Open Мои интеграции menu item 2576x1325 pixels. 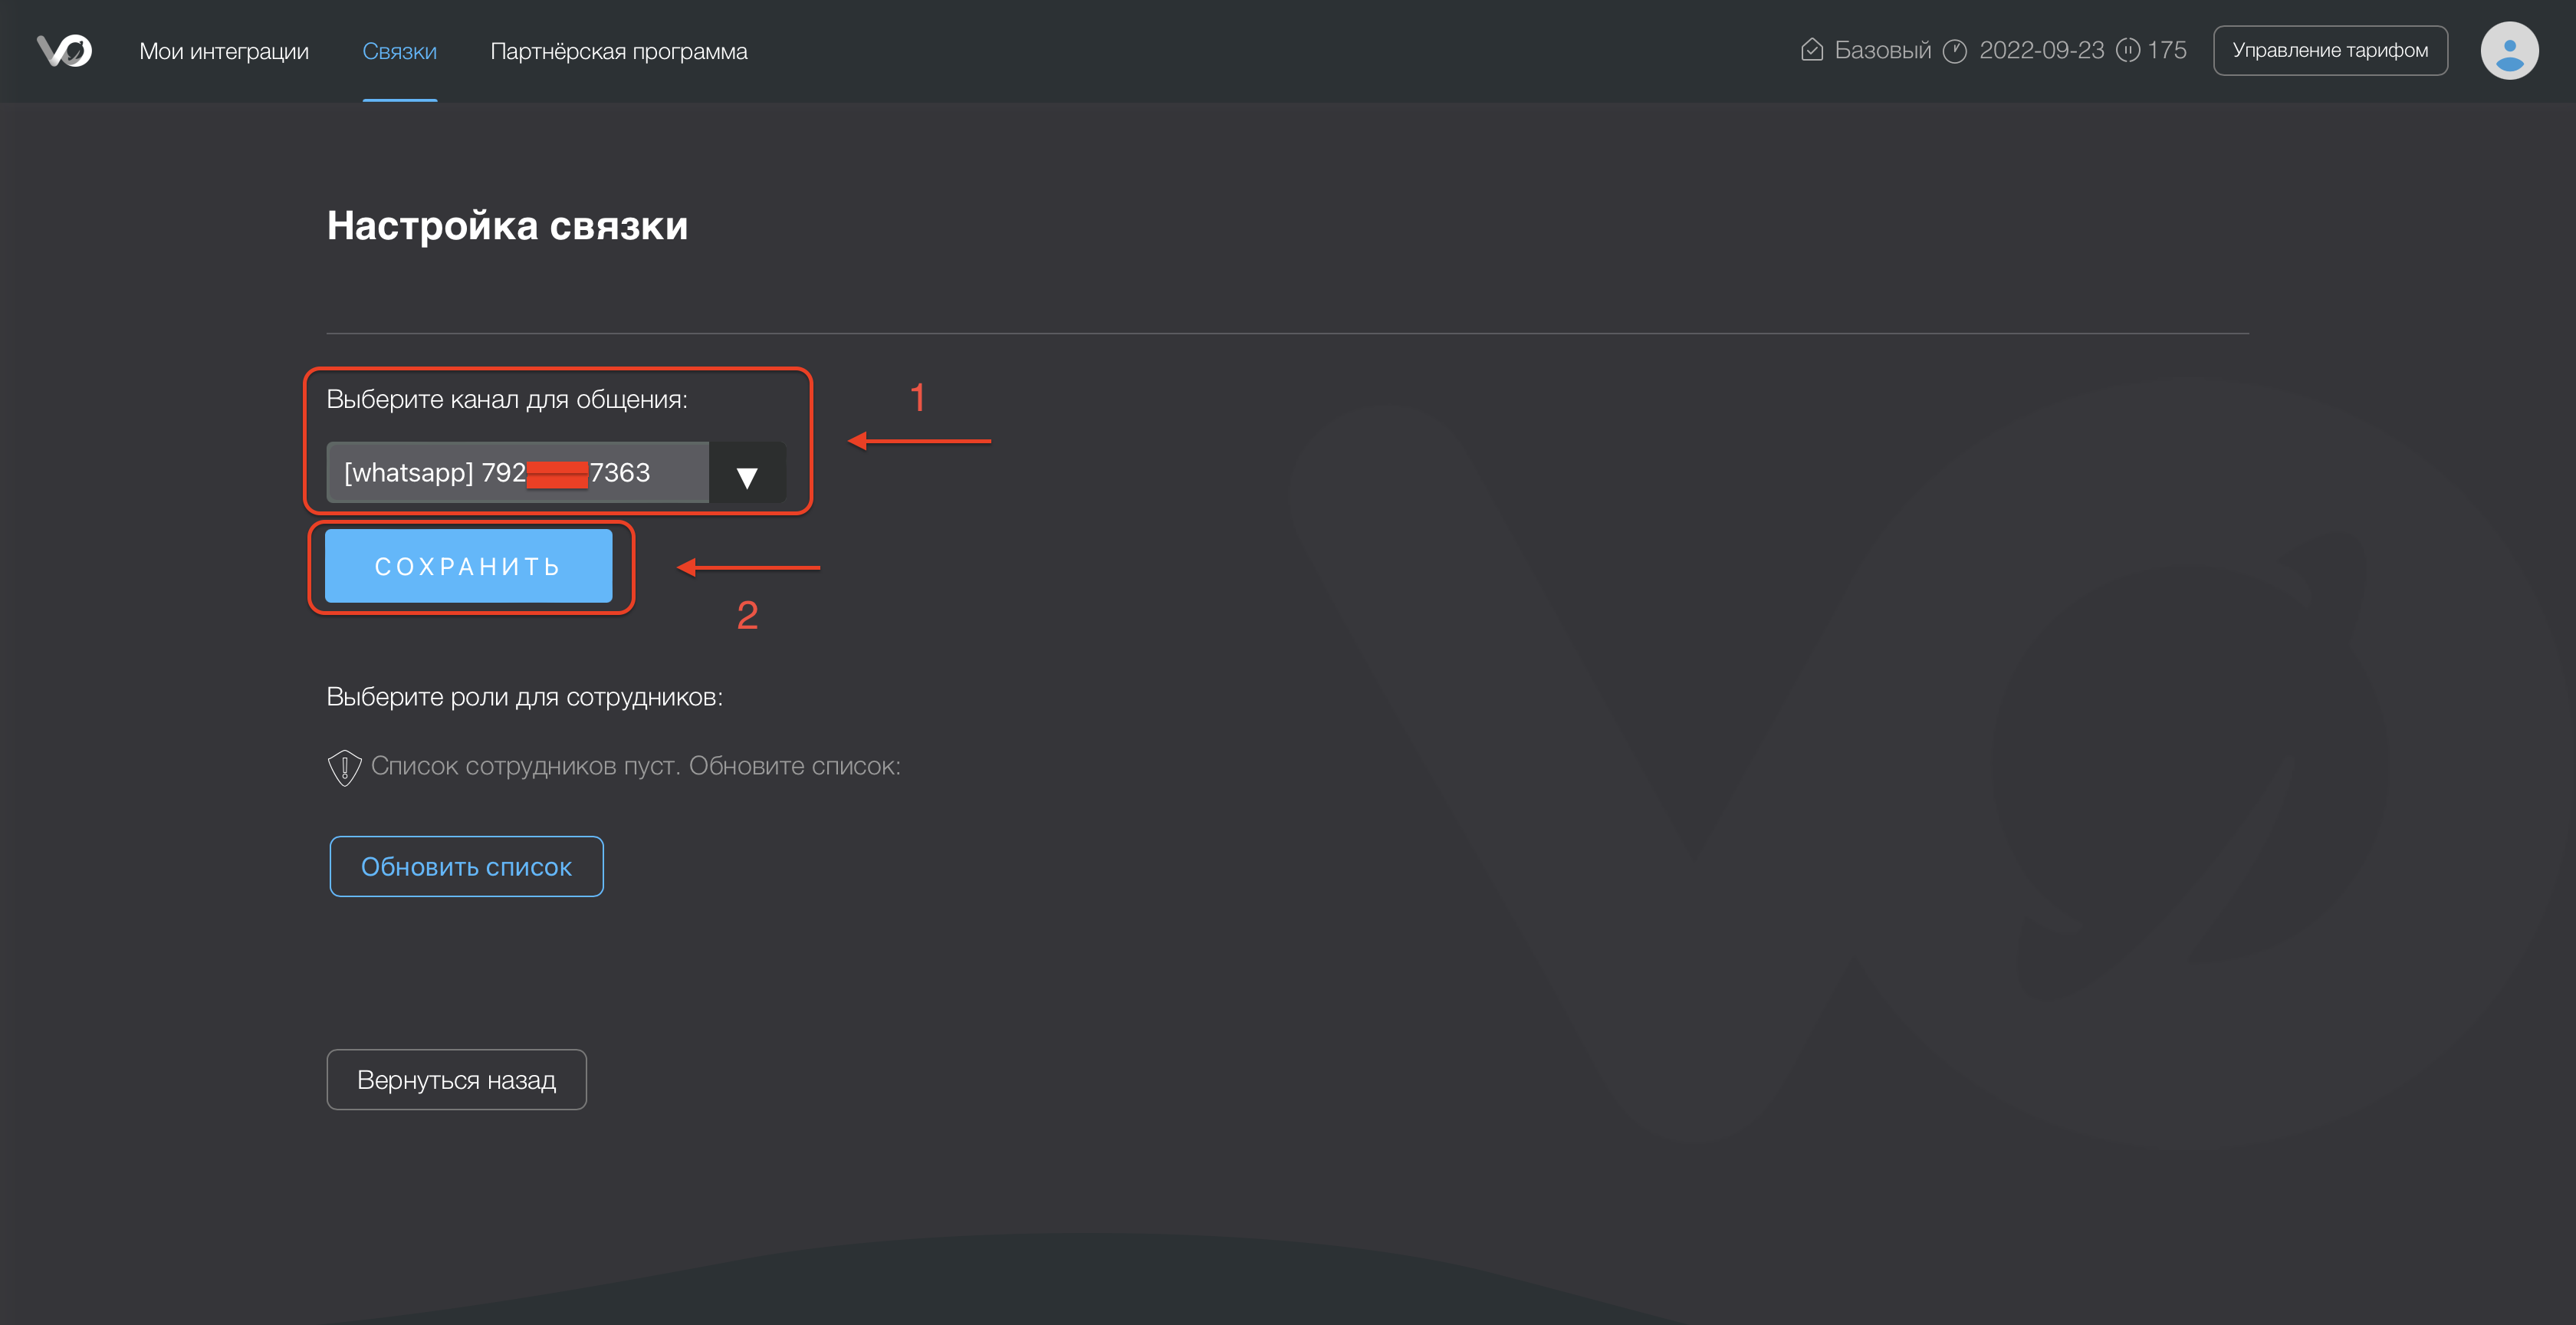point(224,51)
